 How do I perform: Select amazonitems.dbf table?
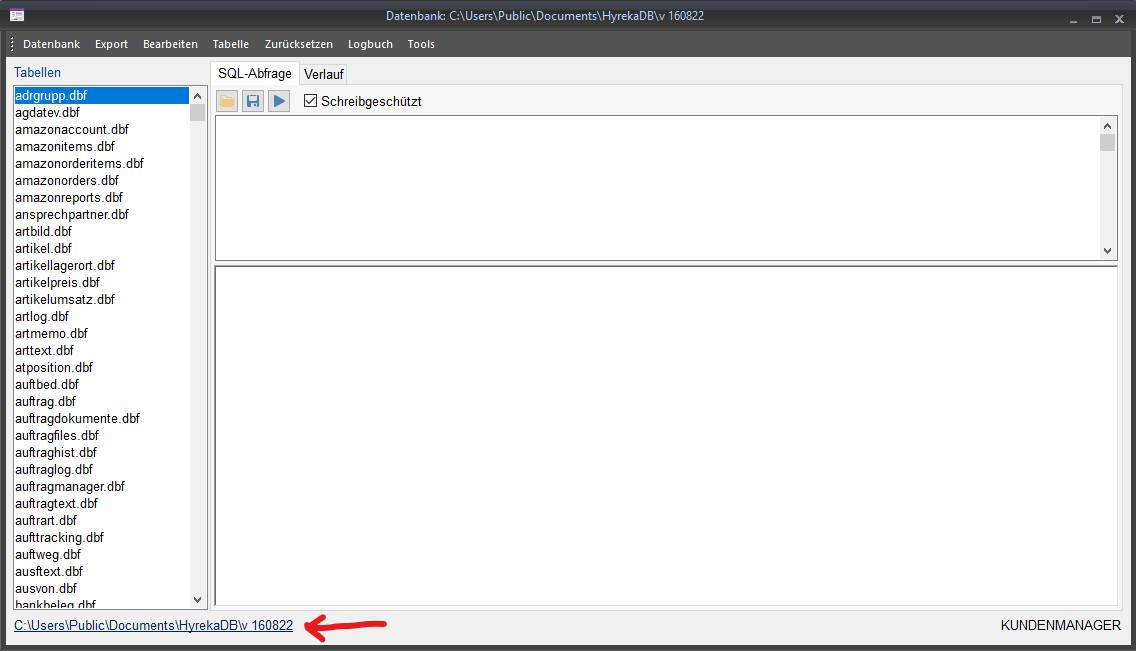pos(101,146)
